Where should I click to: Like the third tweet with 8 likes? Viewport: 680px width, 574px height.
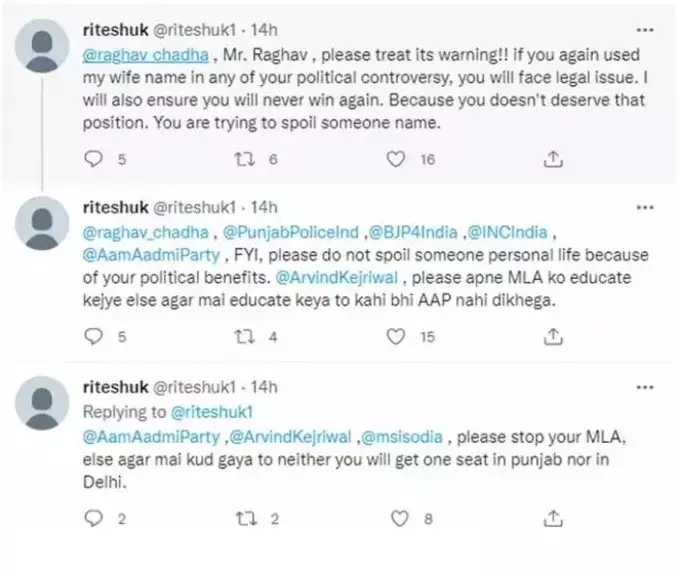point(396,519)
